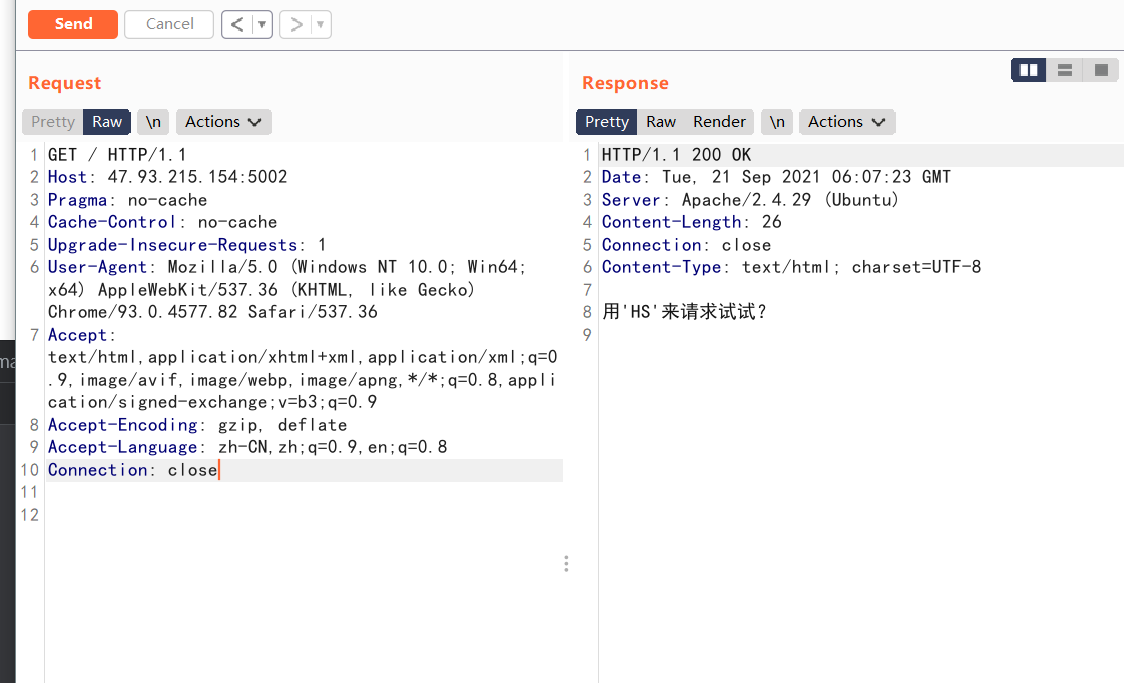
Task: Click the Send button
Action: 72,24
